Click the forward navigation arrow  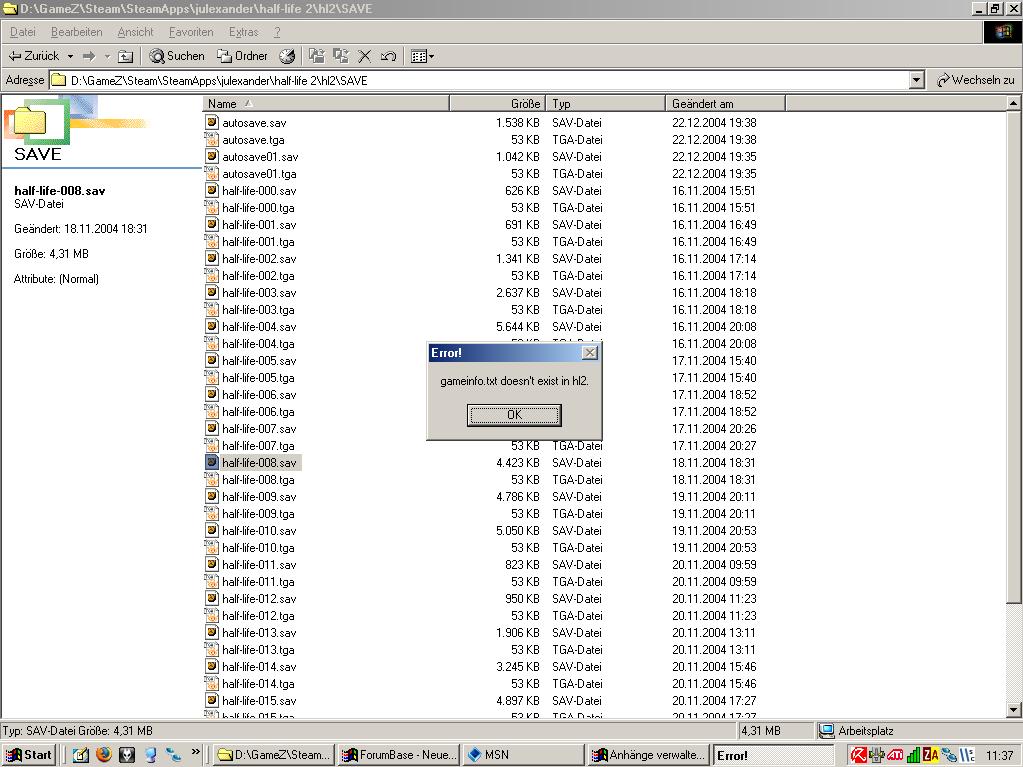[x=89, y=56]
